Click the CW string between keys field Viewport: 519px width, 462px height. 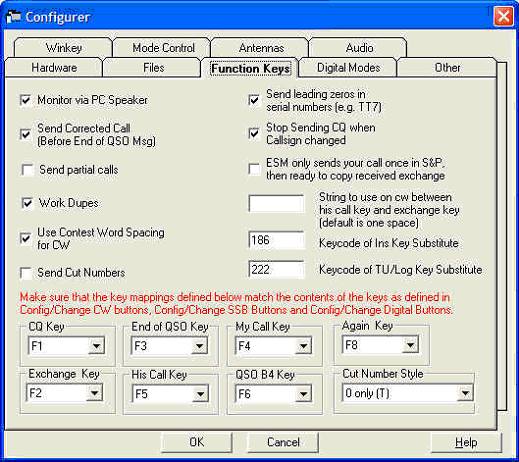coord(276,203)
